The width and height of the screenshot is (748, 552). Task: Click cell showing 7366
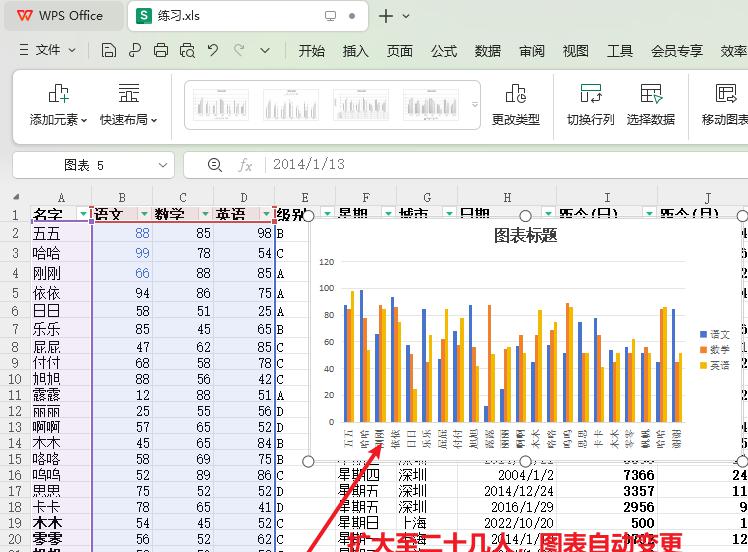(x=607, y=475)
